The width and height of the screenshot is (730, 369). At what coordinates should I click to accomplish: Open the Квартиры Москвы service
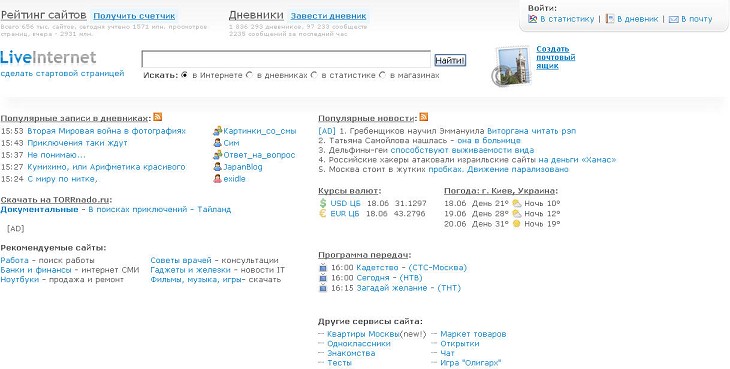pos(363,334)
